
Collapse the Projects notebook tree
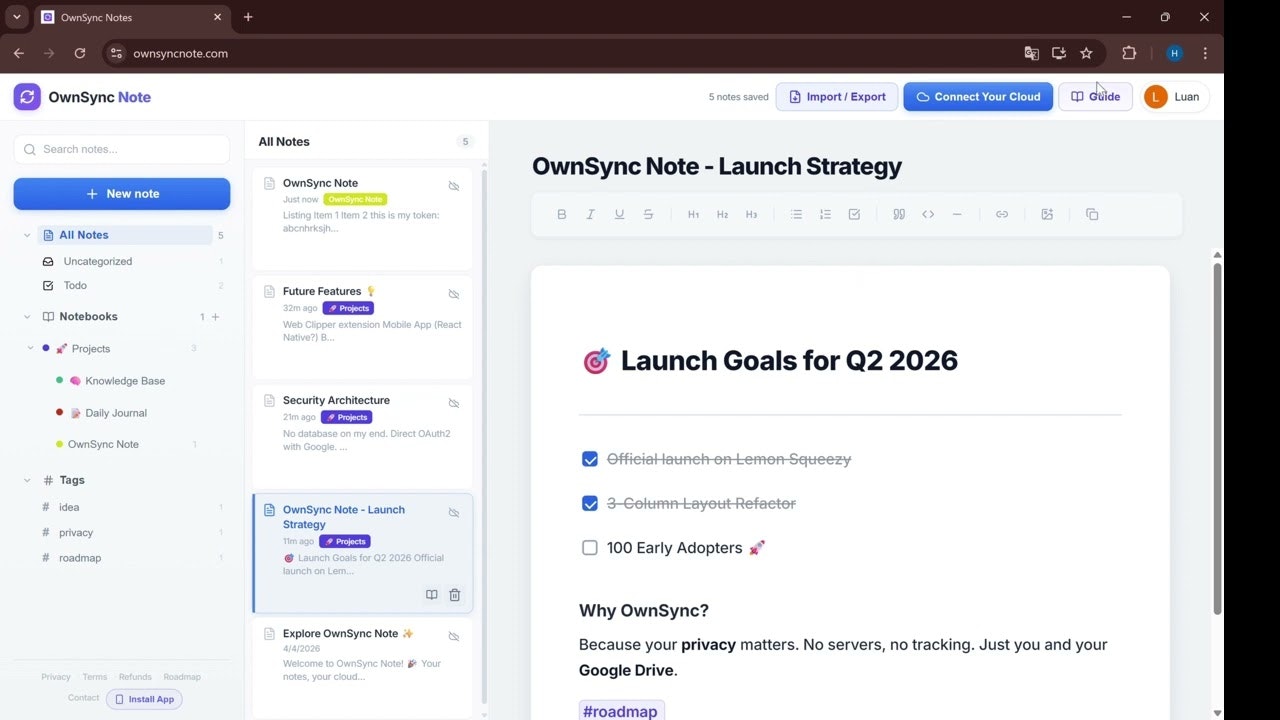29,348
